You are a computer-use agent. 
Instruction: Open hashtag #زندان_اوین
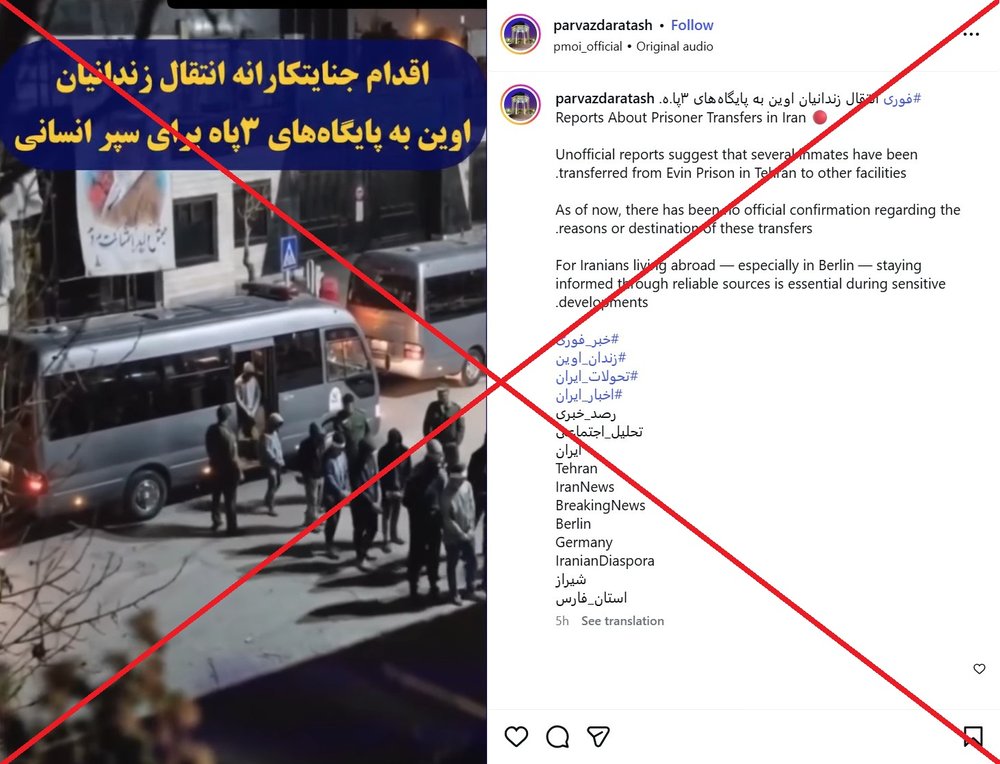[x=591, y=358]
